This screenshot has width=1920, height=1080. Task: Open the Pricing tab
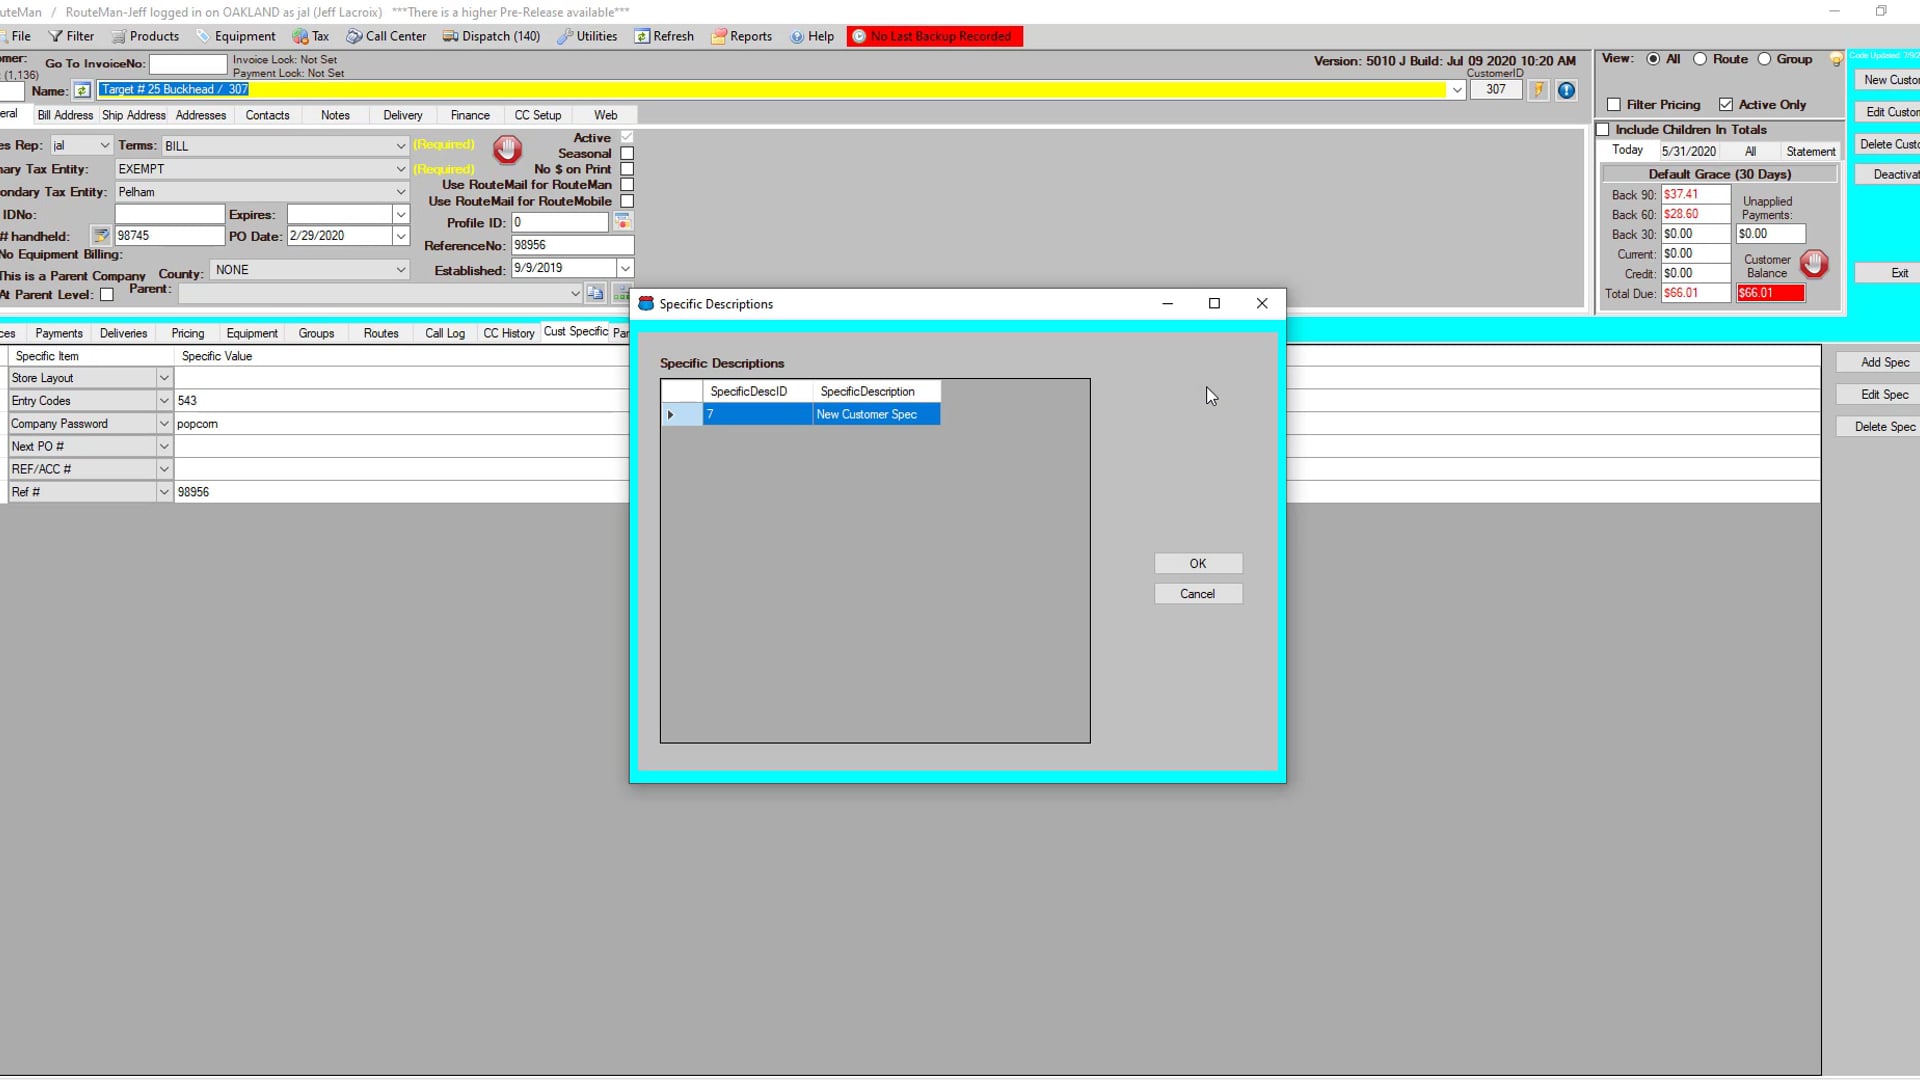[x=188, y=333]
